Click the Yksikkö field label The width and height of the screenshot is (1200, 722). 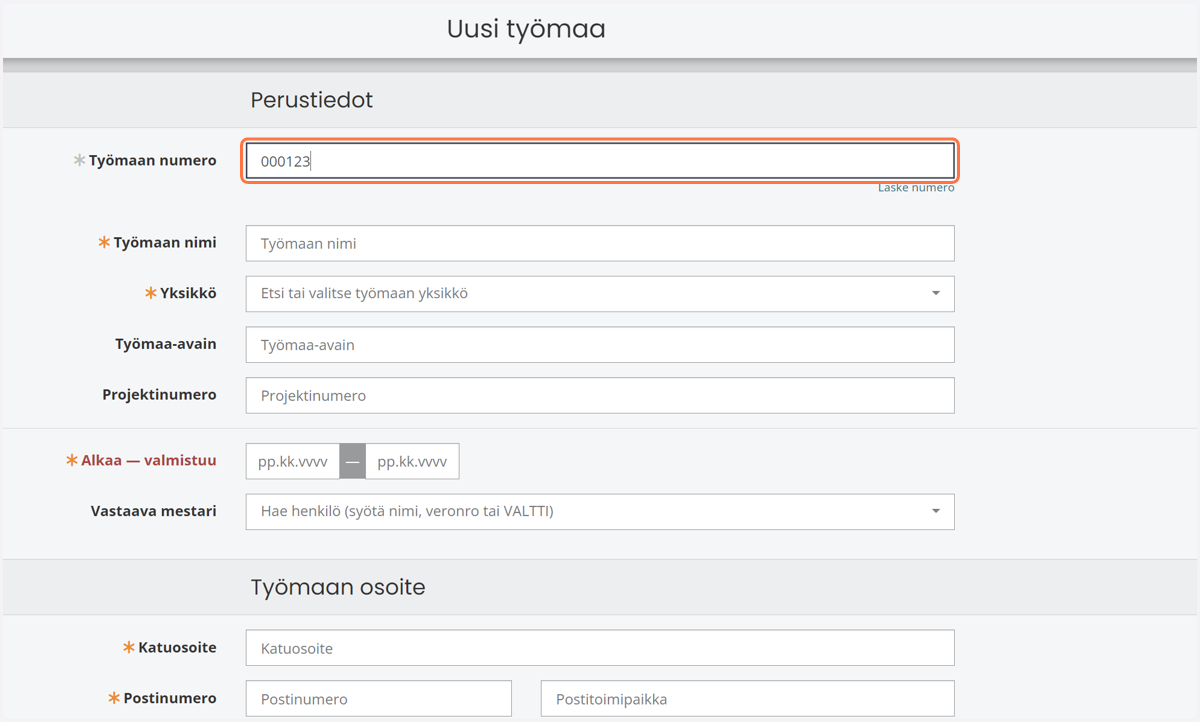188,293
